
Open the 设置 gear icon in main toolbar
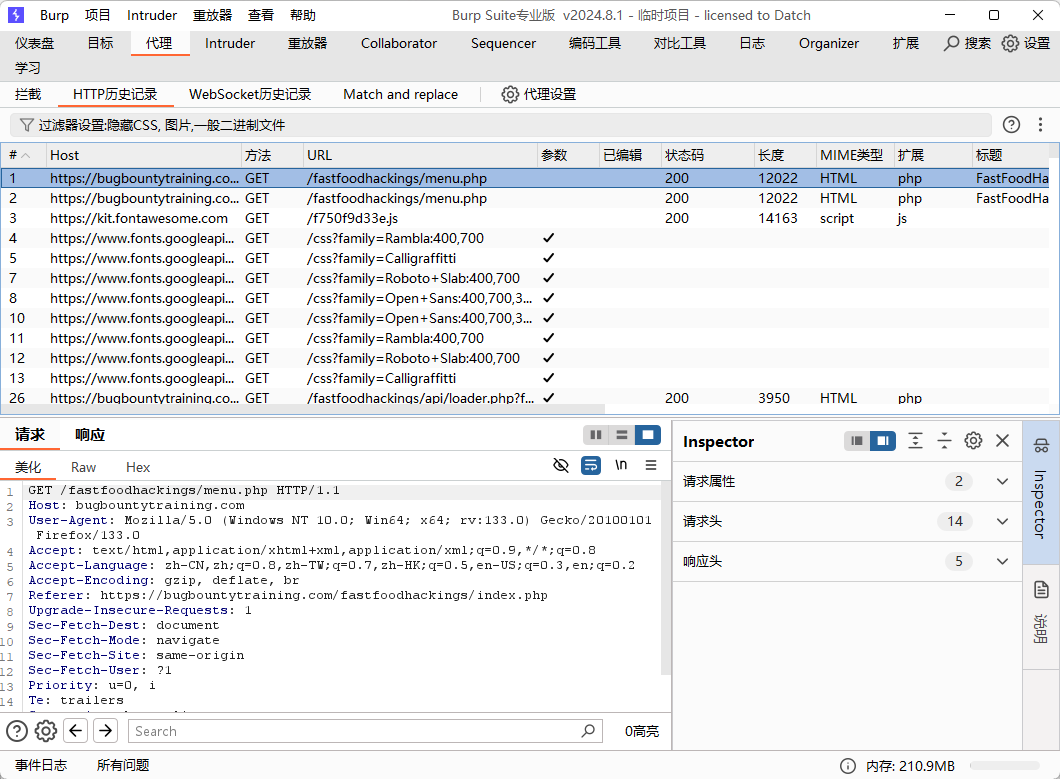tap(1010, 43)
